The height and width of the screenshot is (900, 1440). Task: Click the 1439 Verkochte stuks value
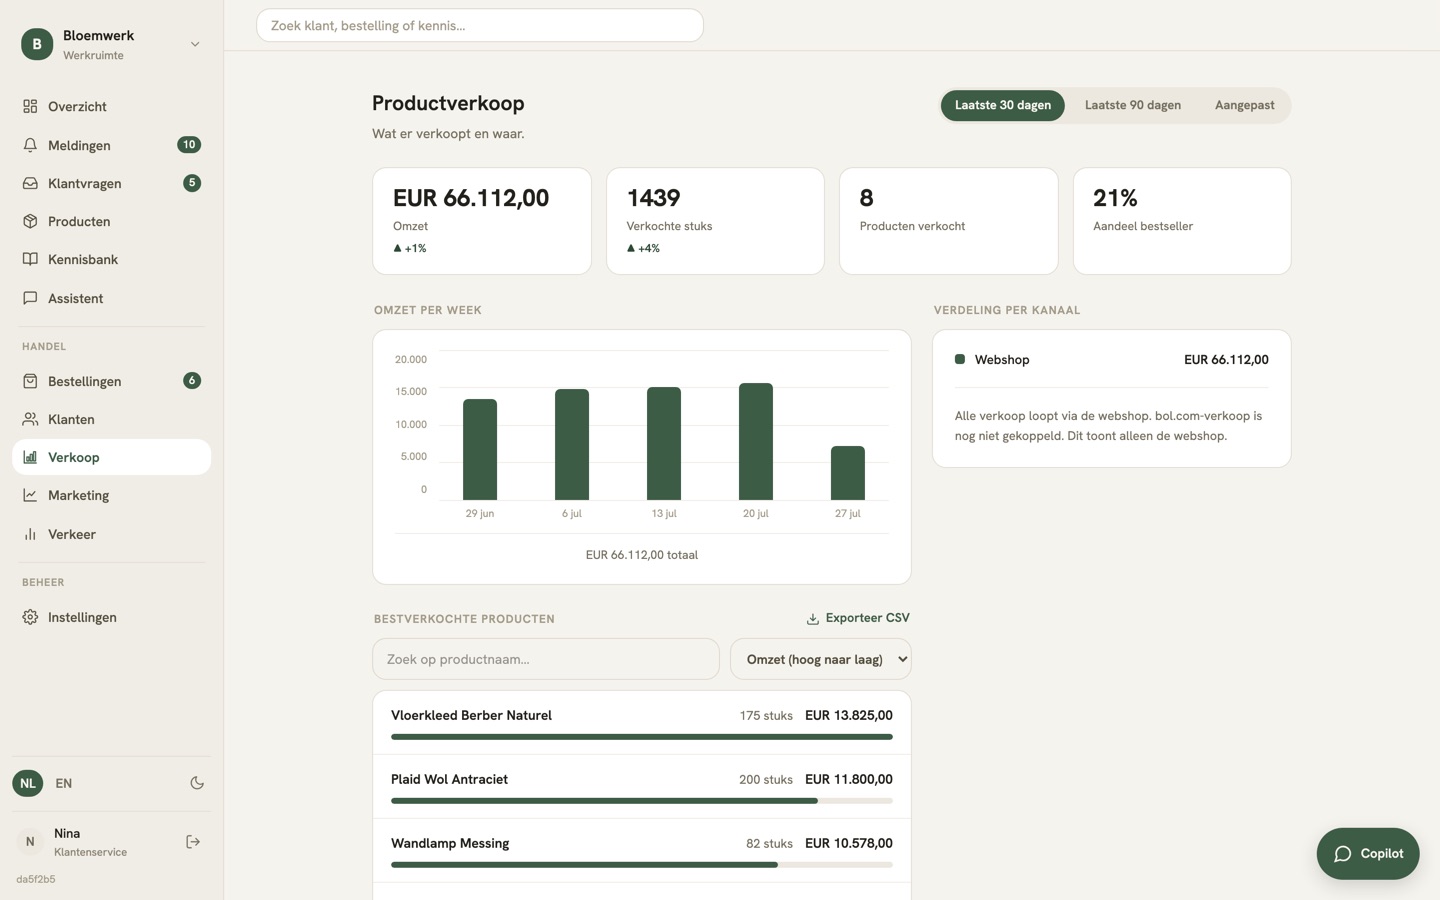(654, 198)
